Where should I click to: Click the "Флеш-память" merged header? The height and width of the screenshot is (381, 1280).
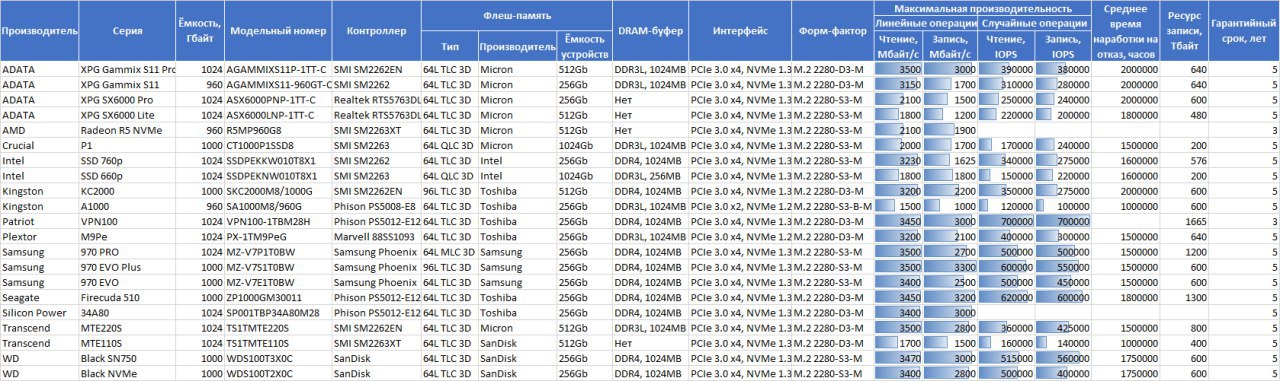click(x=515, y=17)
